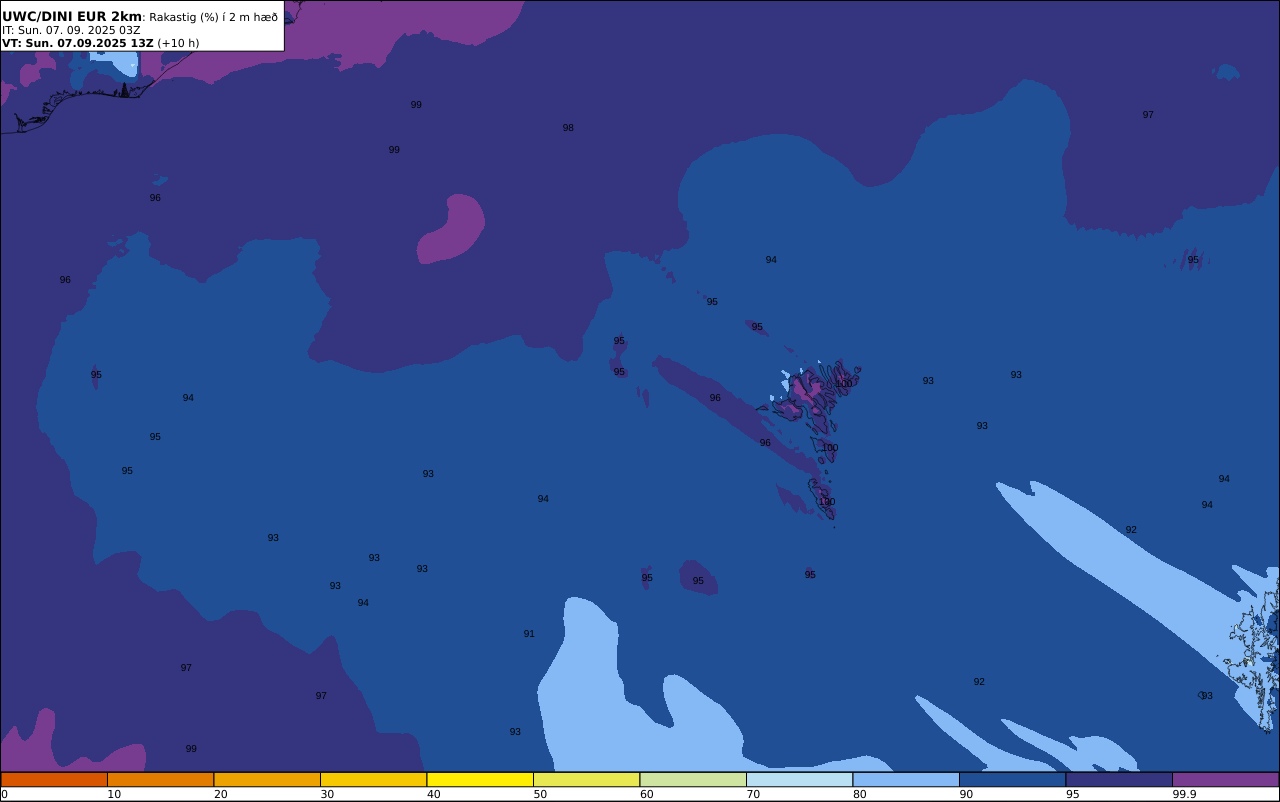Click the bright yellow 40–50 legend swatch
Viewport: 1280px width, 802px height.
click(x=480, y=779)
